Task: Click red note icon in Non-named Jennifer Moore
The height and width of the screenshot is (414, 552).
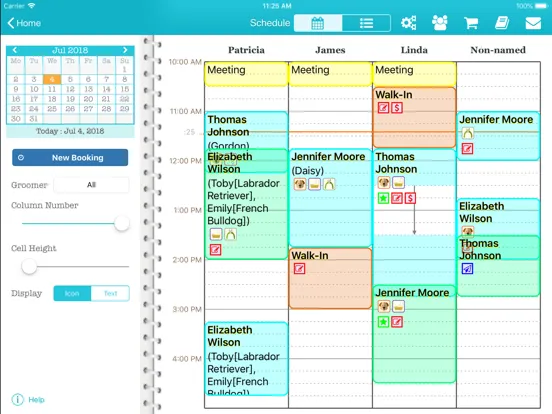Action: pos(467,149)
